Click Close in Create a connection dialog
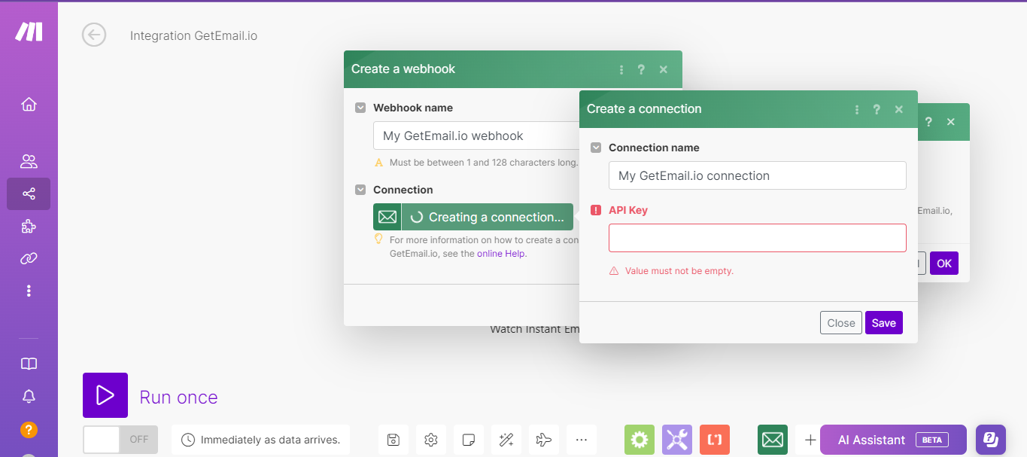This screenshot has height=457, width=1027. tap(841, 323)
